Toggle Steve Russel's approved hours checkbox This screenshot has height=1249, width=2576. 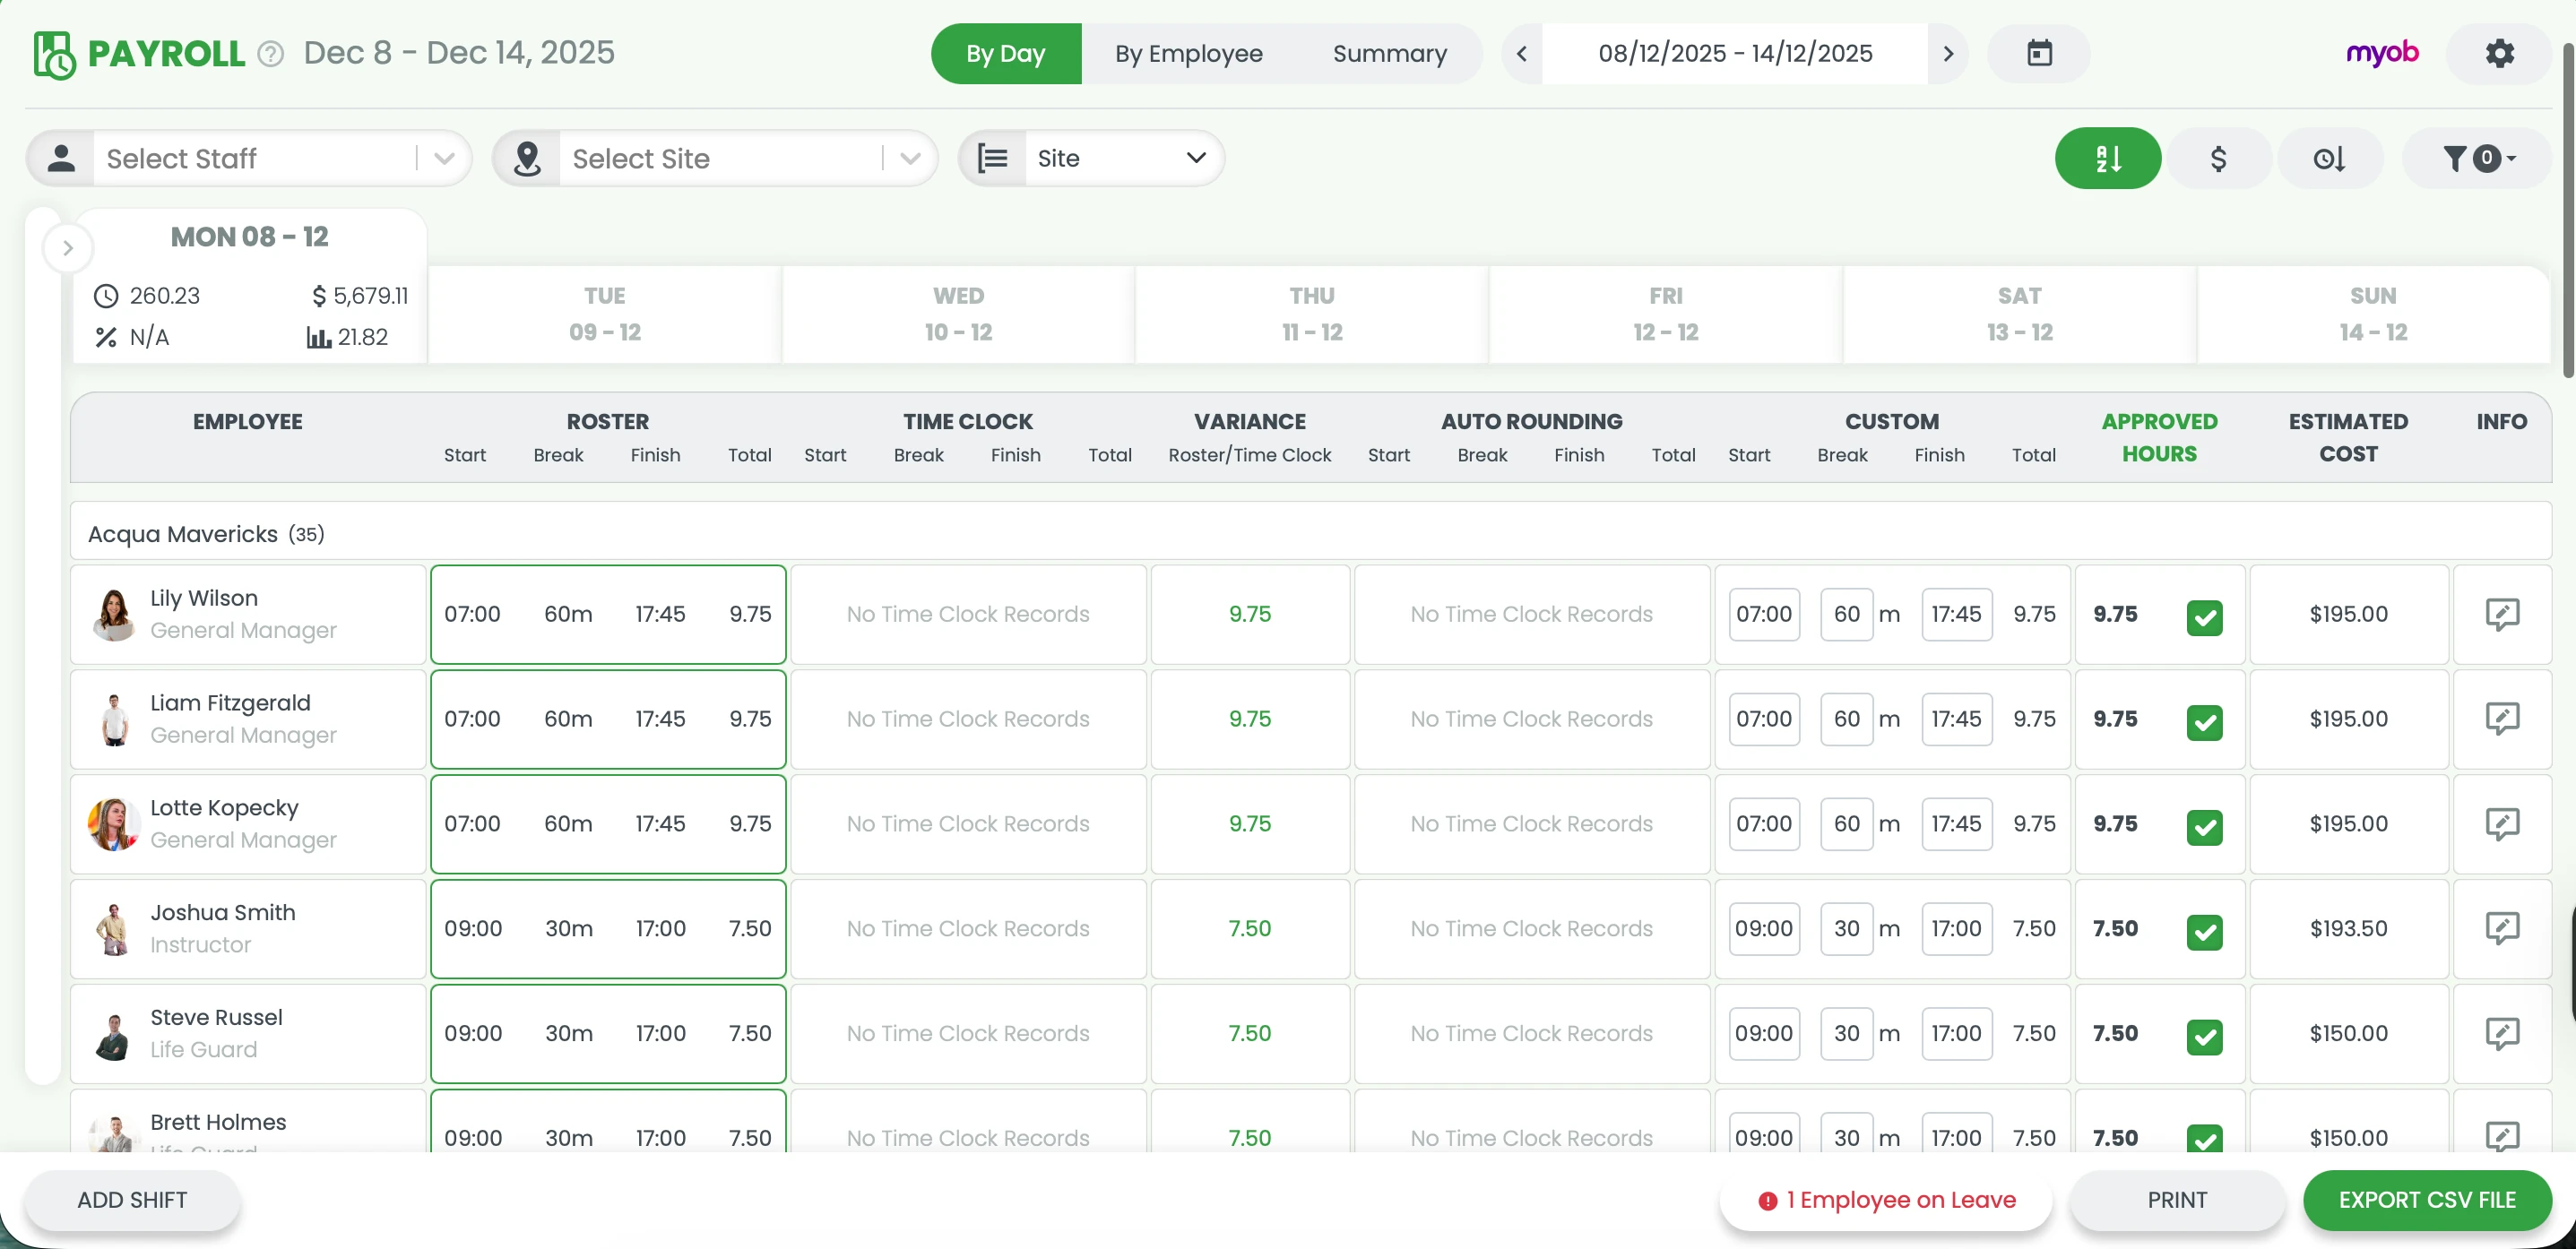(2203, 1036)
